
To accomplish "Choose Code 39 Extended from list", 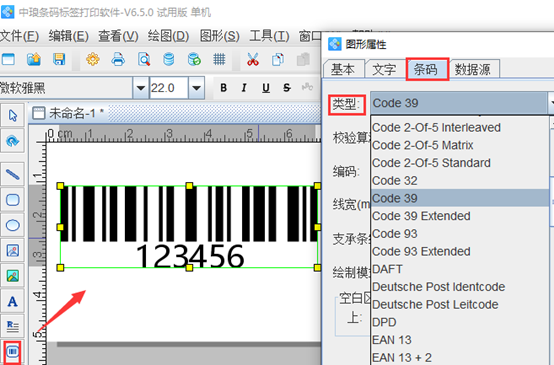I will coord(460,216).
